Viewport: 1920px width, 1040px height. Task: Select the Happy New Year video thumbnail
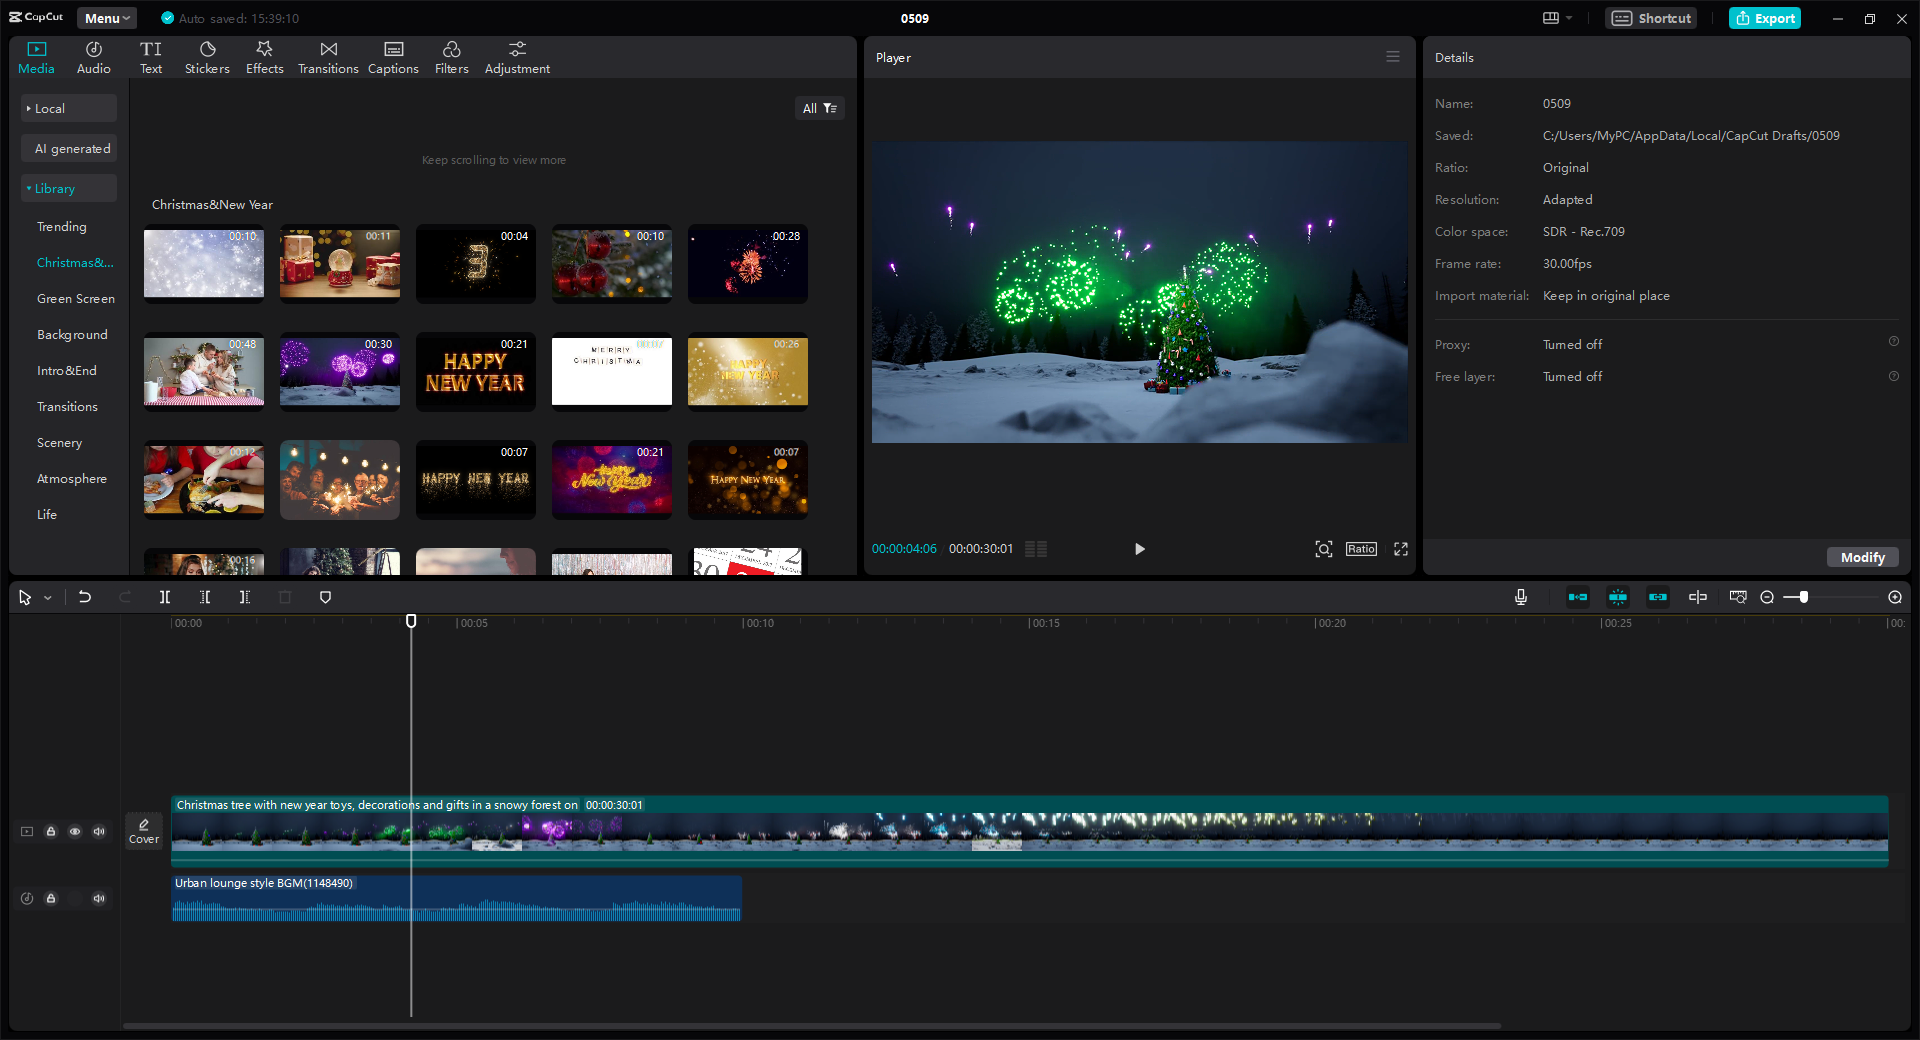(475, 371)
